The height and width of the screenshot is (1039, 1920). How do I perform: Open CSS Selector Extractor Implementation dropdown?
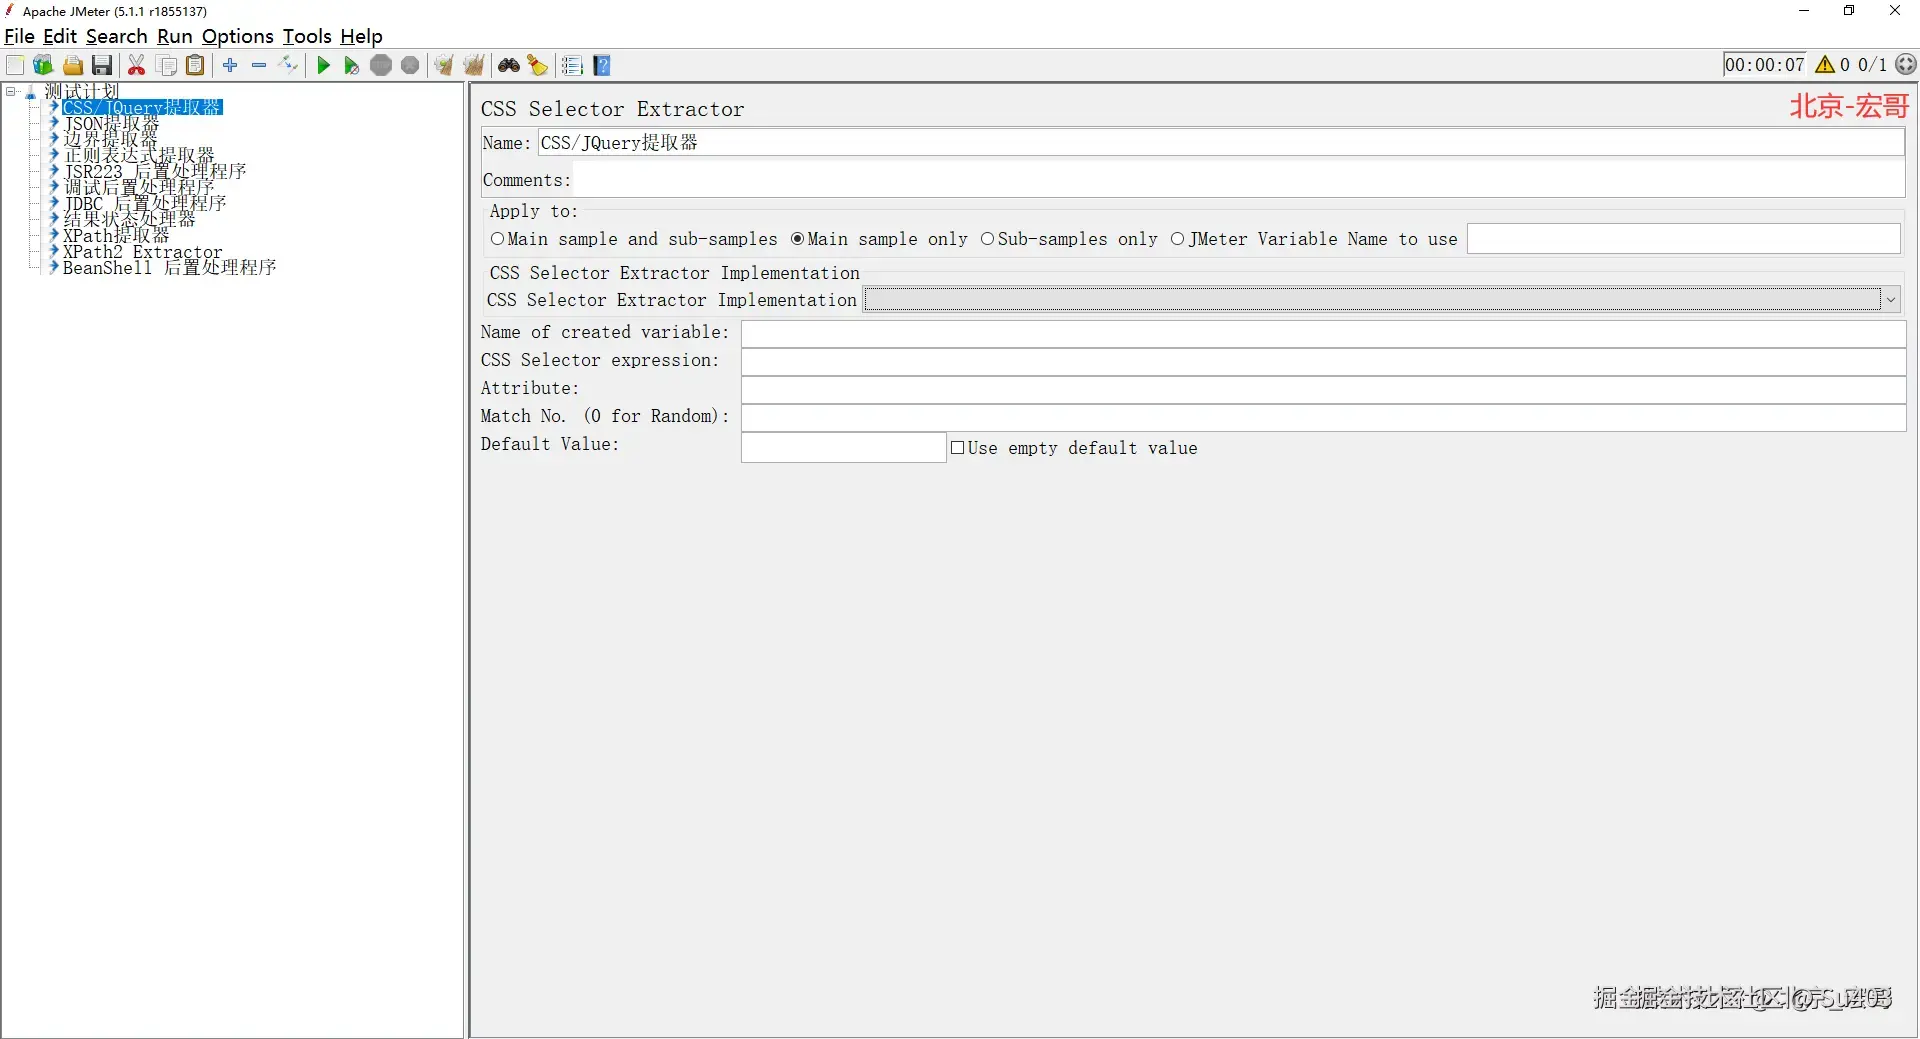(1382, 300)
